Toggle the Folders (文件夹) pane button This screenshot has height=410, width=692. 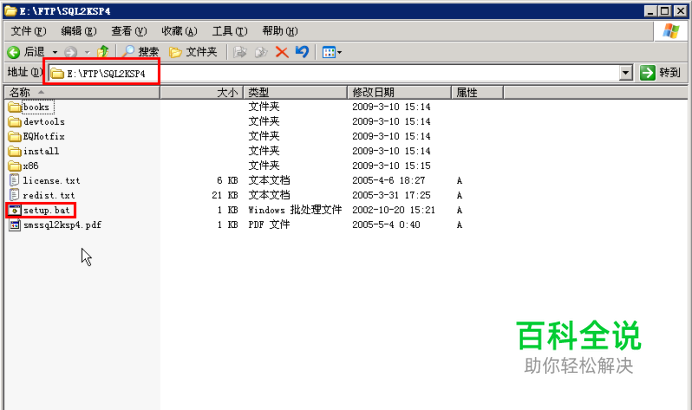click(x=193, y=52)
